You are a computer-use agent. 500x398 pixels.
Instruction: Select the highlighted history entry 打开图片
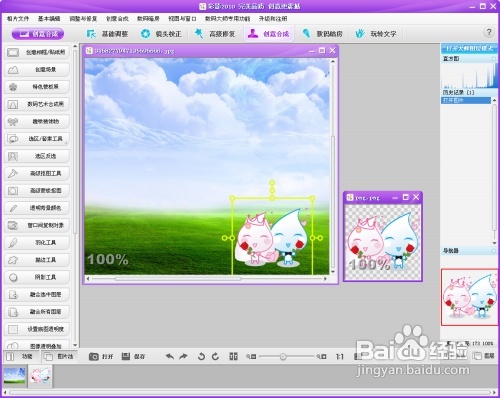coord(466,100)
